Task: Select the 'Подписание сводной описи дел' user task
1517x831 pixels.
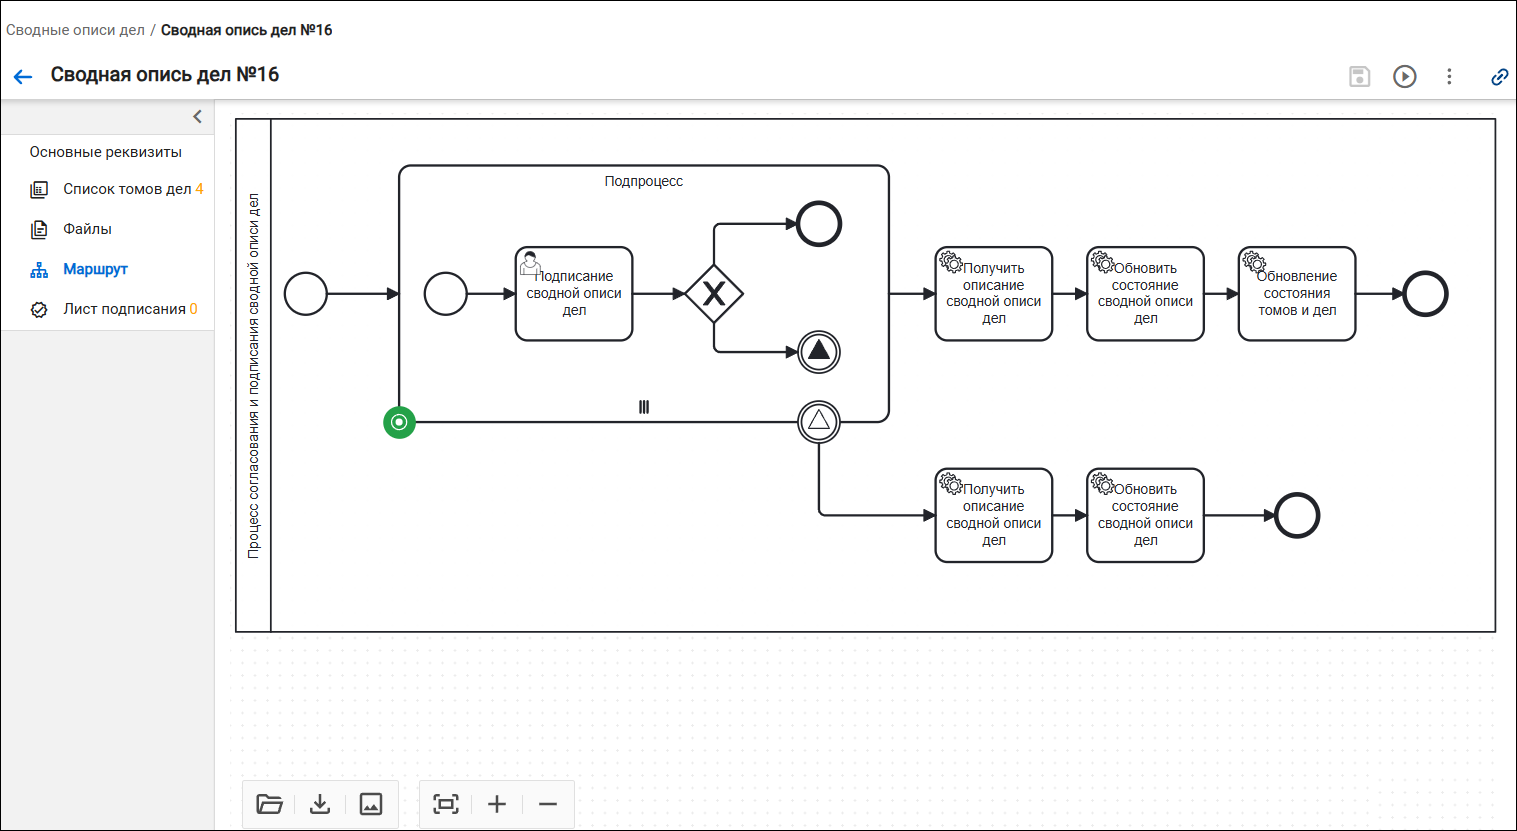Action: click(x=574, y=294)
